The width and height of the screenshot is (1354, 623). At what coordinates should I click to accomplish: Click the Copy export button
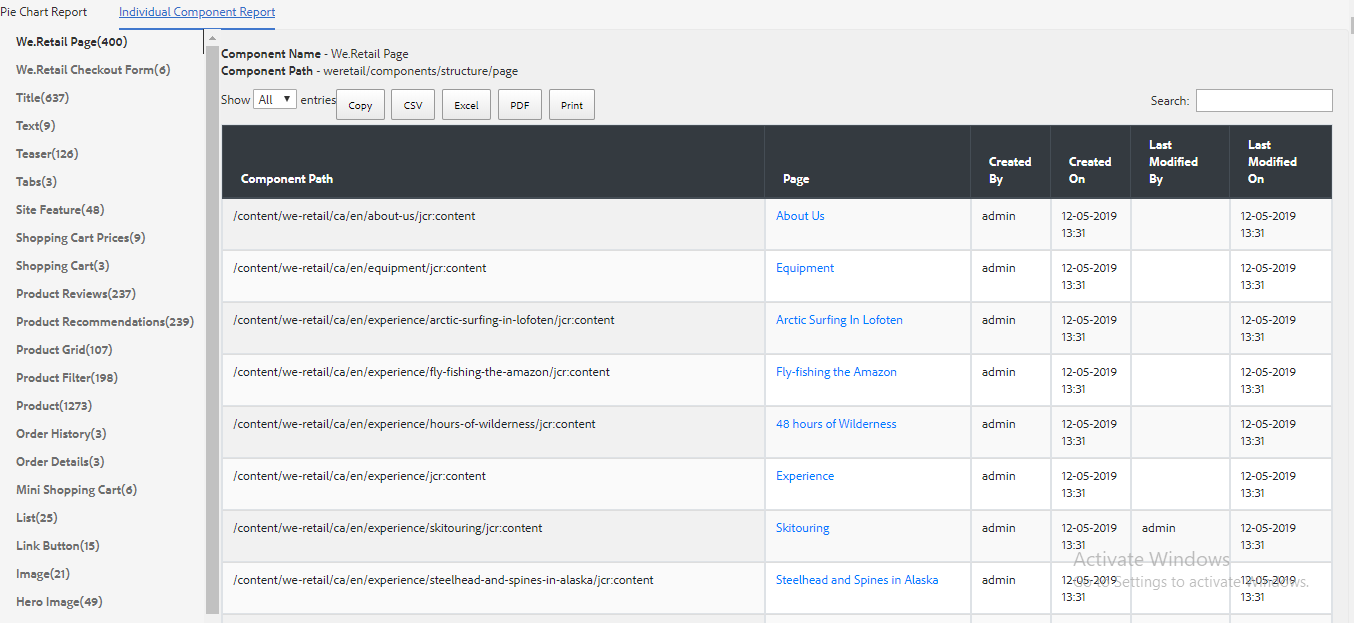(360, 105)
